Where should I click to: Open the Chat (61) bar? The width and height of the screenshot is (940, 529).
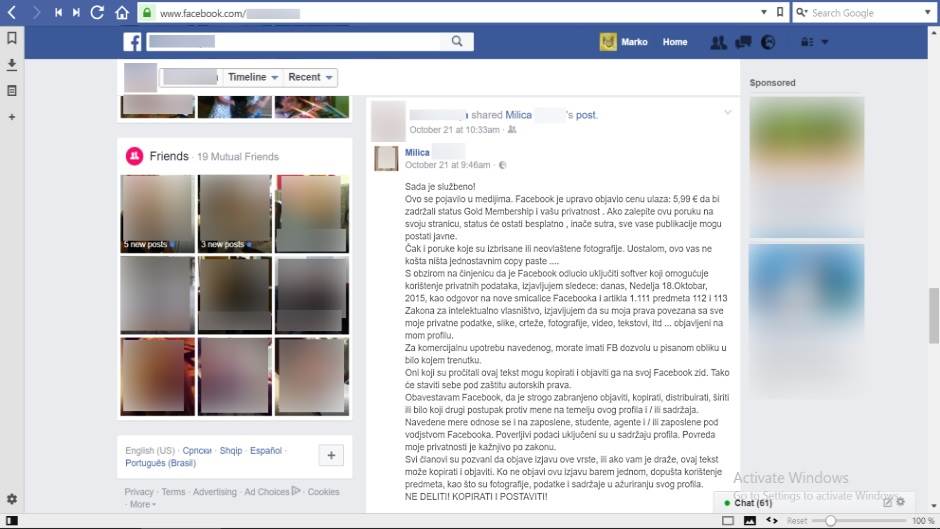754,502
